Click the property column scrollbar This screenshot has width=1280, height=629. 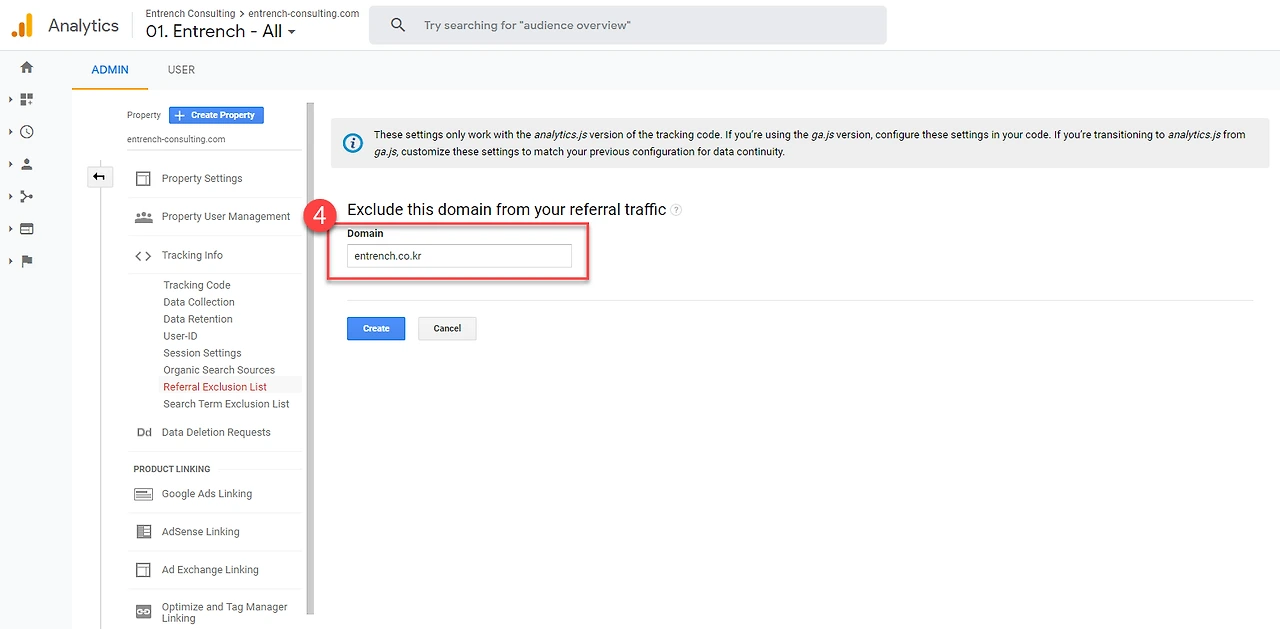point(310,357)
